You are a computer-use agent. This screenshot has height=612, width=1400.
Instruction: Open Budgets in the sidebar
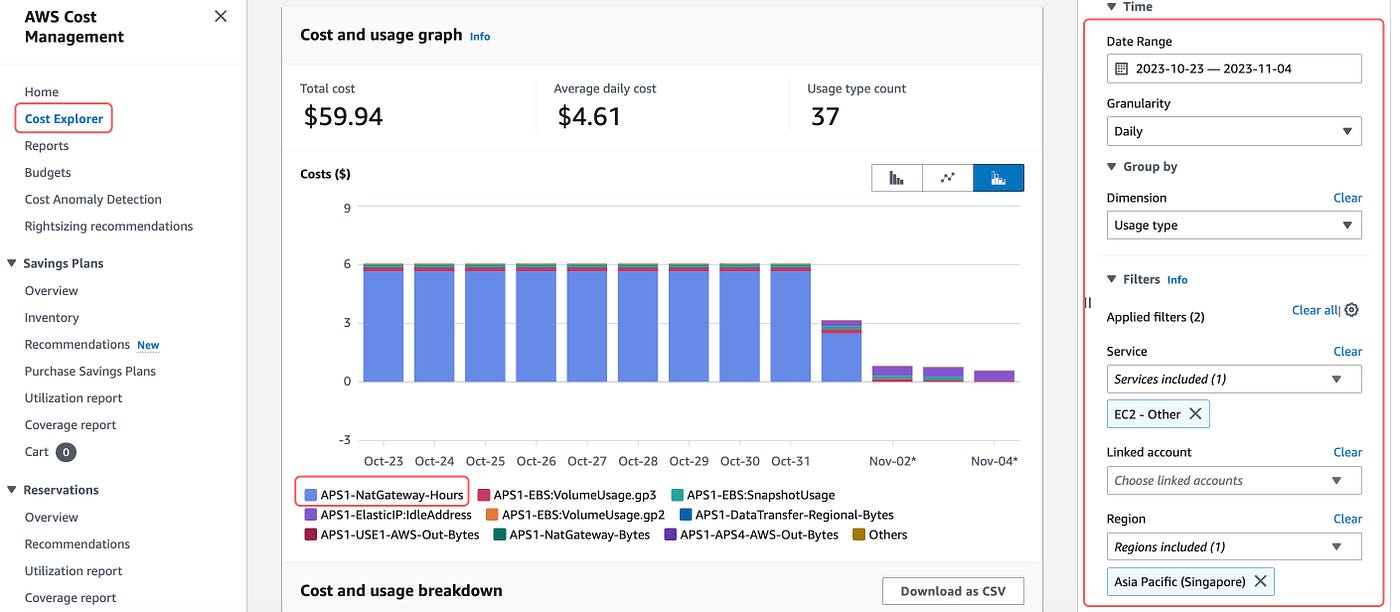48,173
